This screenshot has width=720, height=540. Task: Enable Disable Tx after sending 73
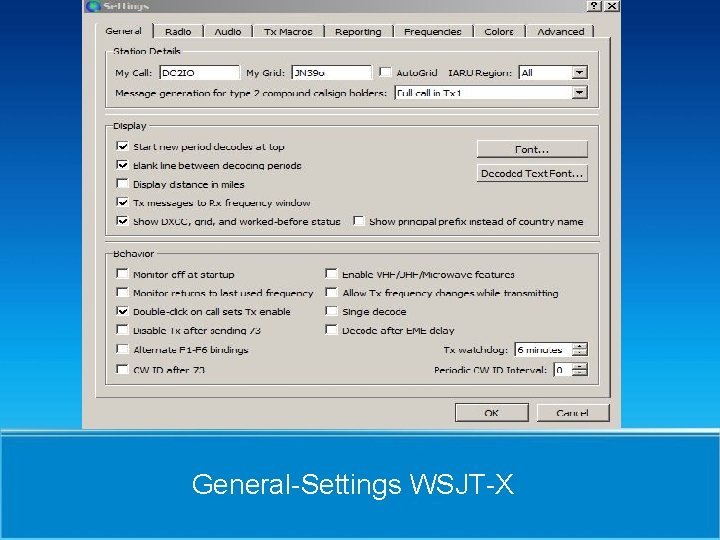point(122,330)
